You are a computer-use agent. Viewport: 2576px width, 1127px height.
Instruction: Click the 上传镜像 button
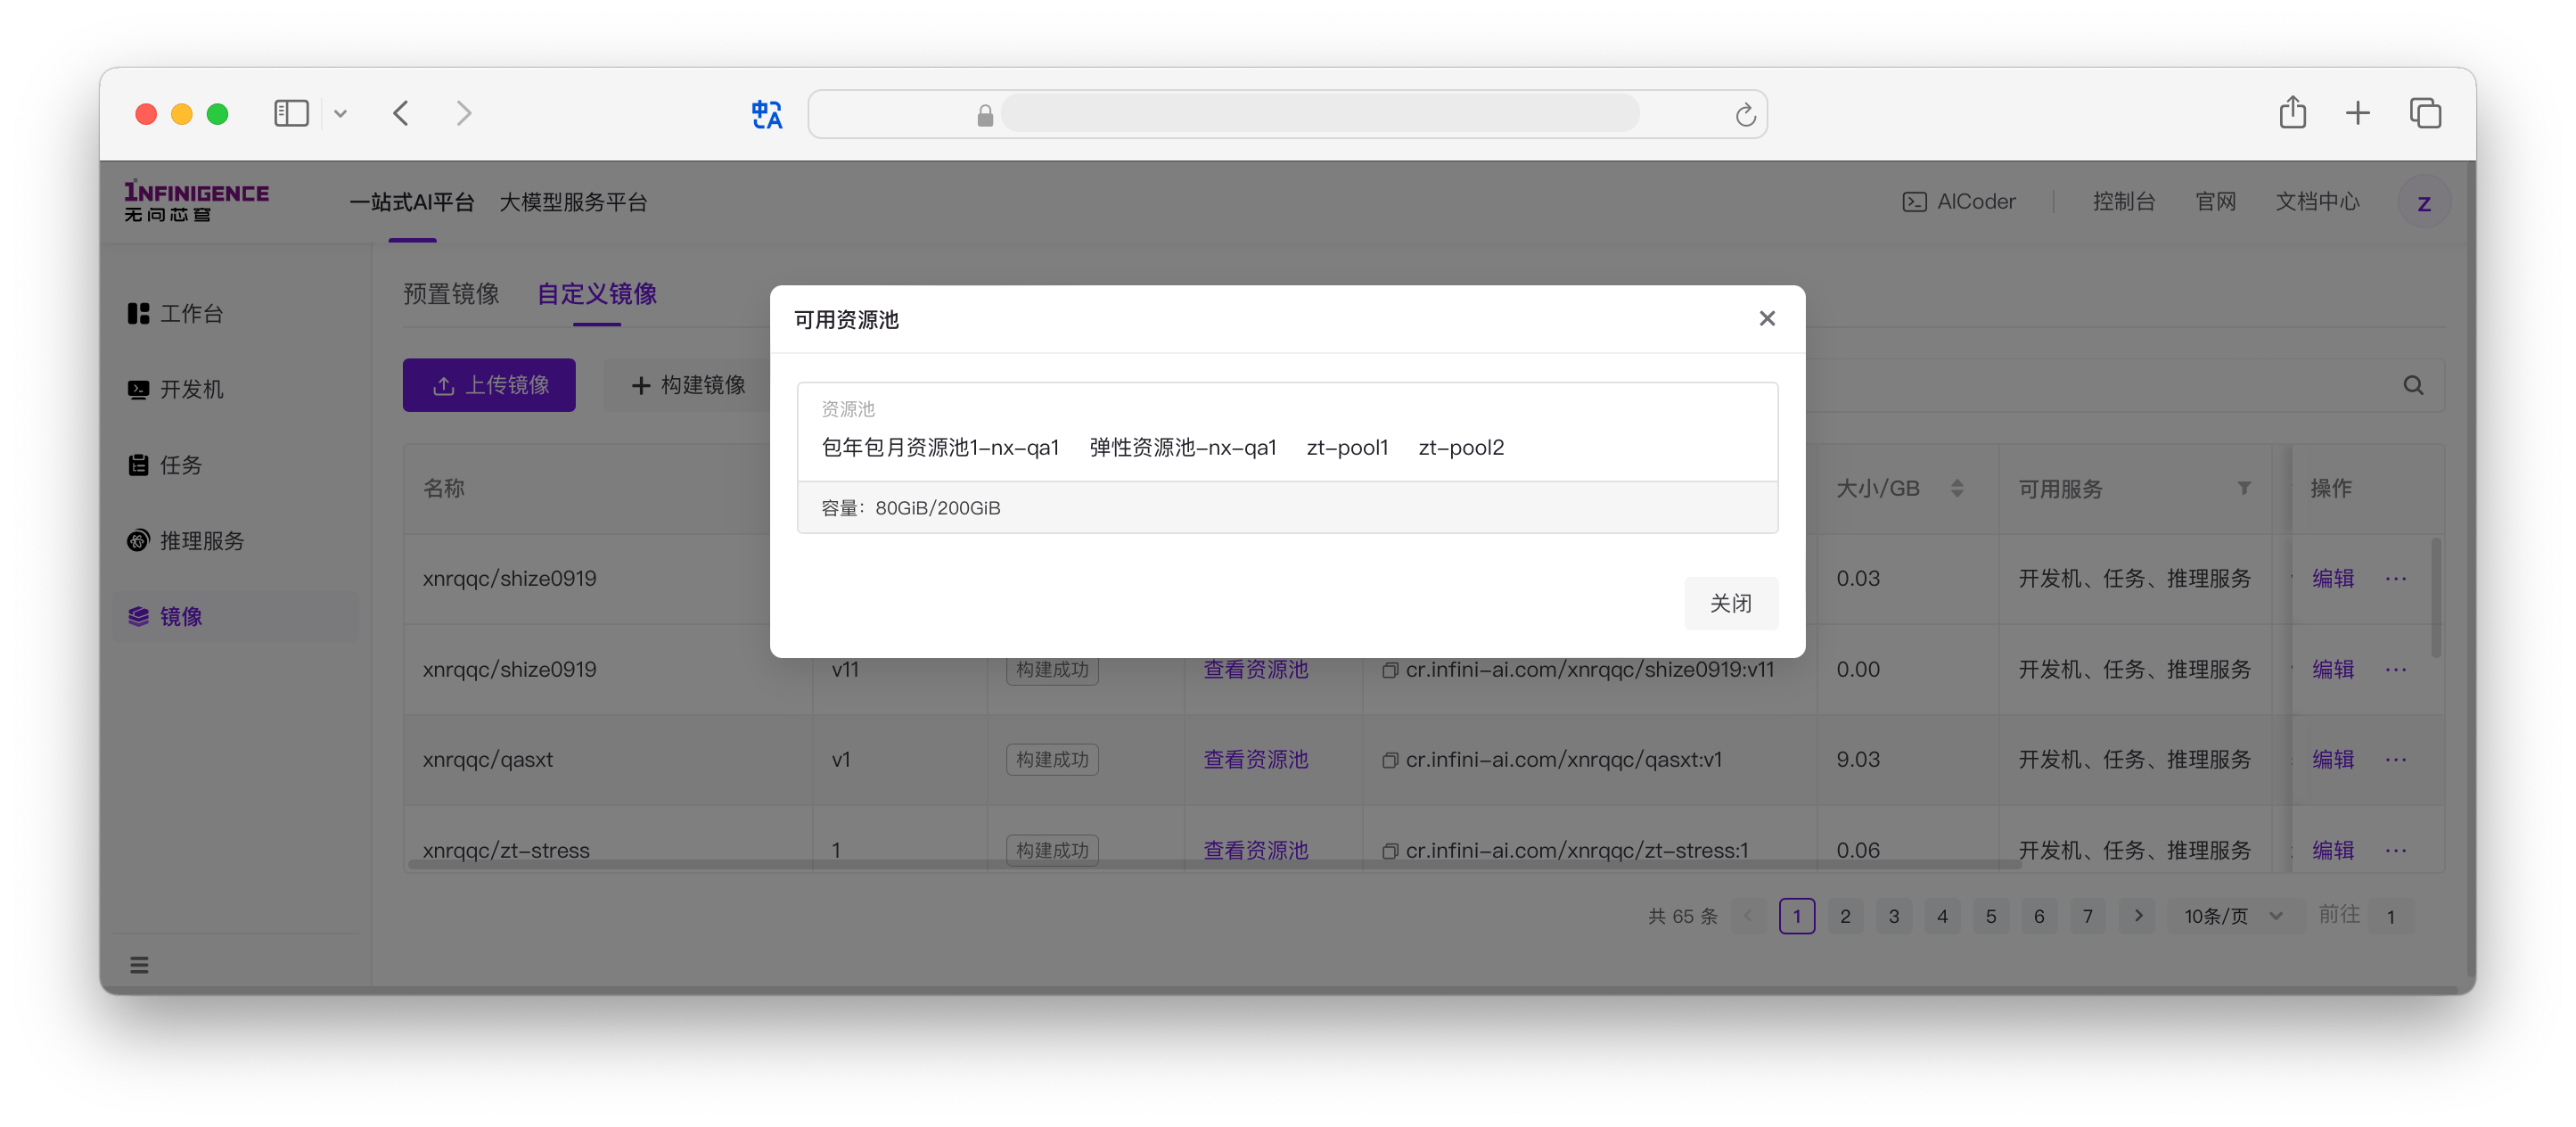[489, 385]
